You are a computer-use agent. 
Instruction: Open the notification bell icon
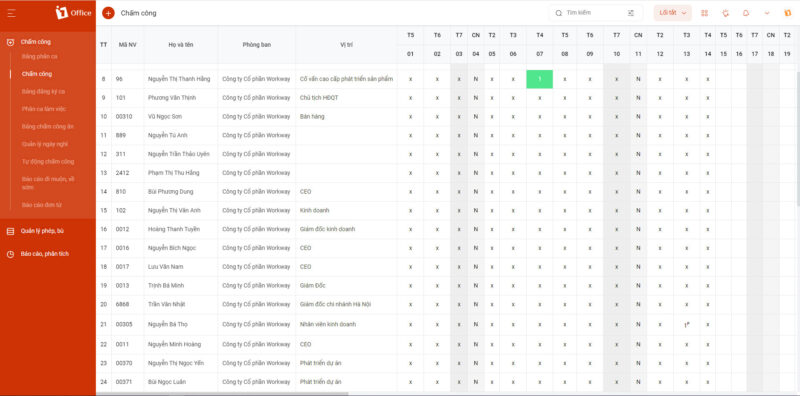[x=746, y=13]
